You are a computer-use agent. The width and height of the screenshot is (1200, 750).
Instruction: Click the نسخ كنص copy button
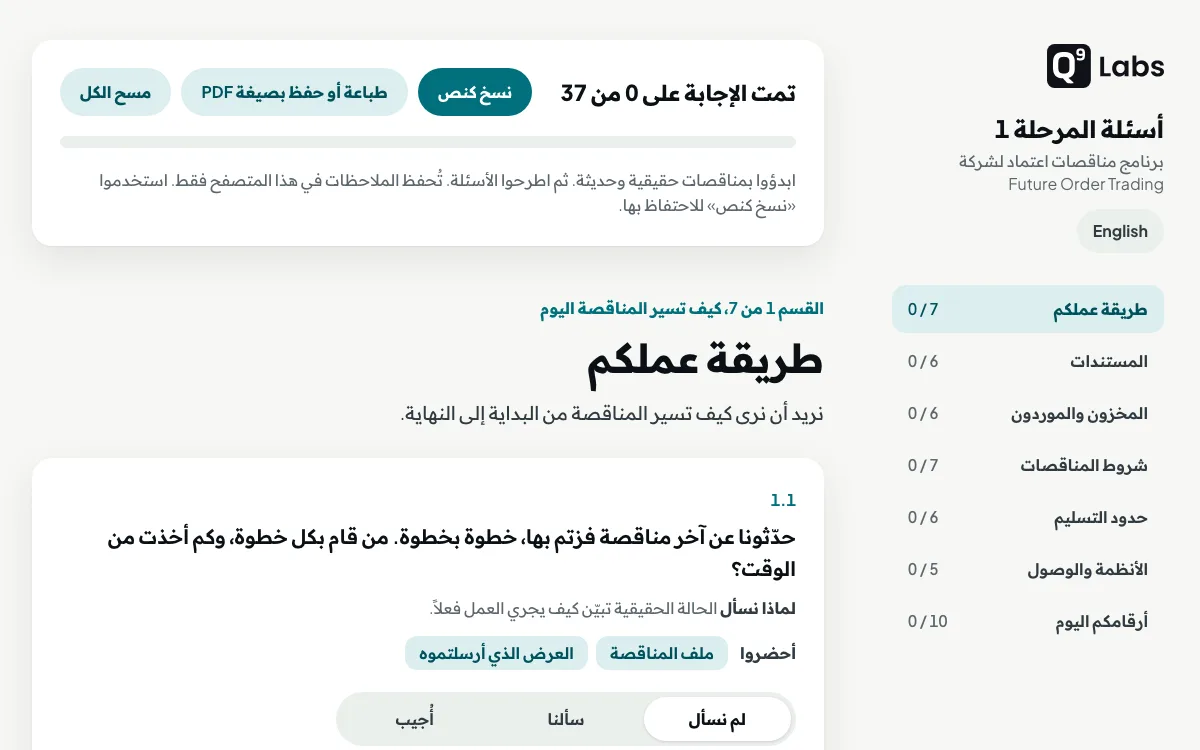475,92
